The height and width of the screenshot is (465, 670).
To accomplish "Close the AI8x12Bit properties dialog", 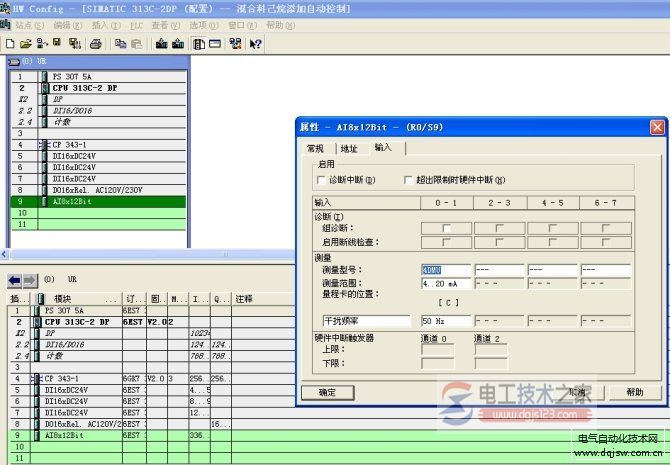I will (x=657, y=127).
